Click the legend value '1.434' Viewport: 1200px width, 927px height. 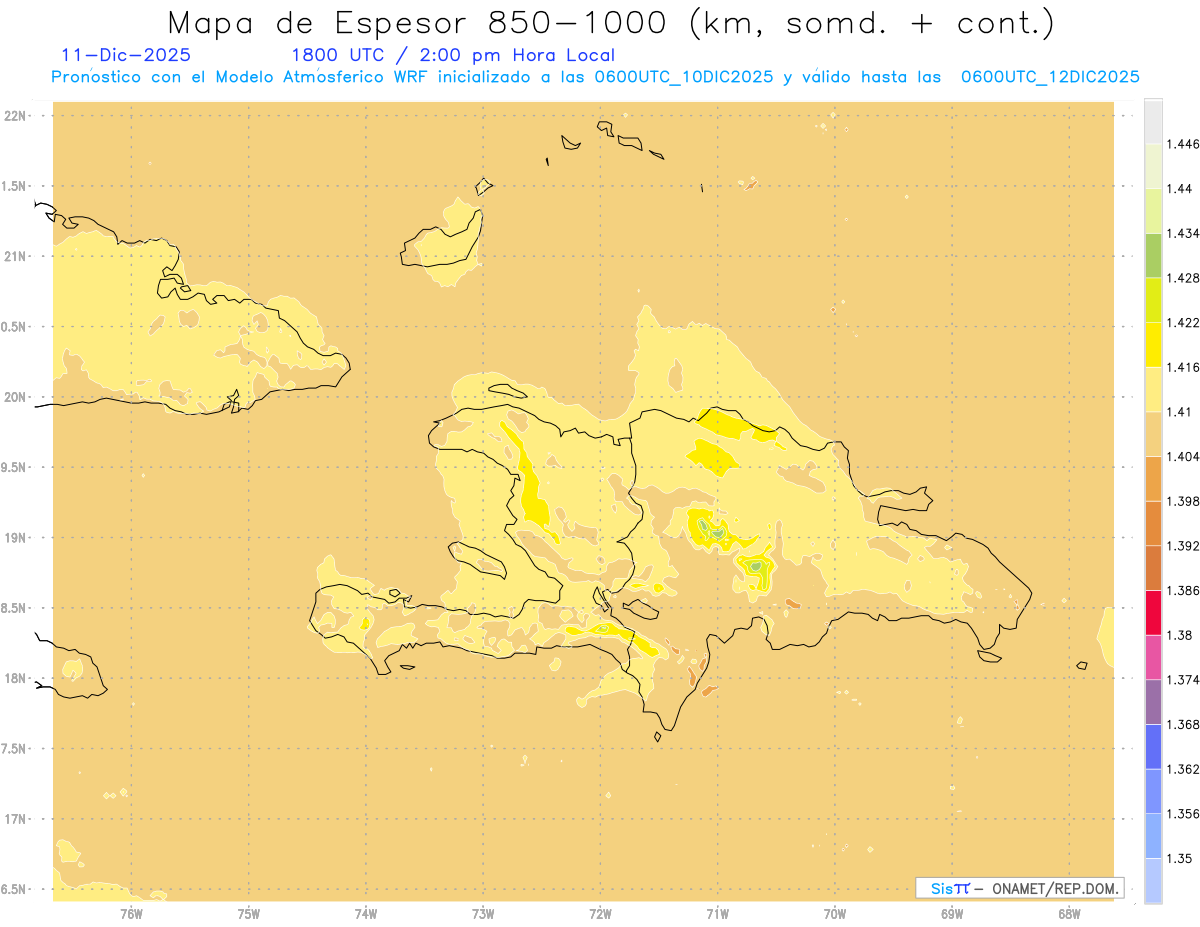pos(1183,233)
